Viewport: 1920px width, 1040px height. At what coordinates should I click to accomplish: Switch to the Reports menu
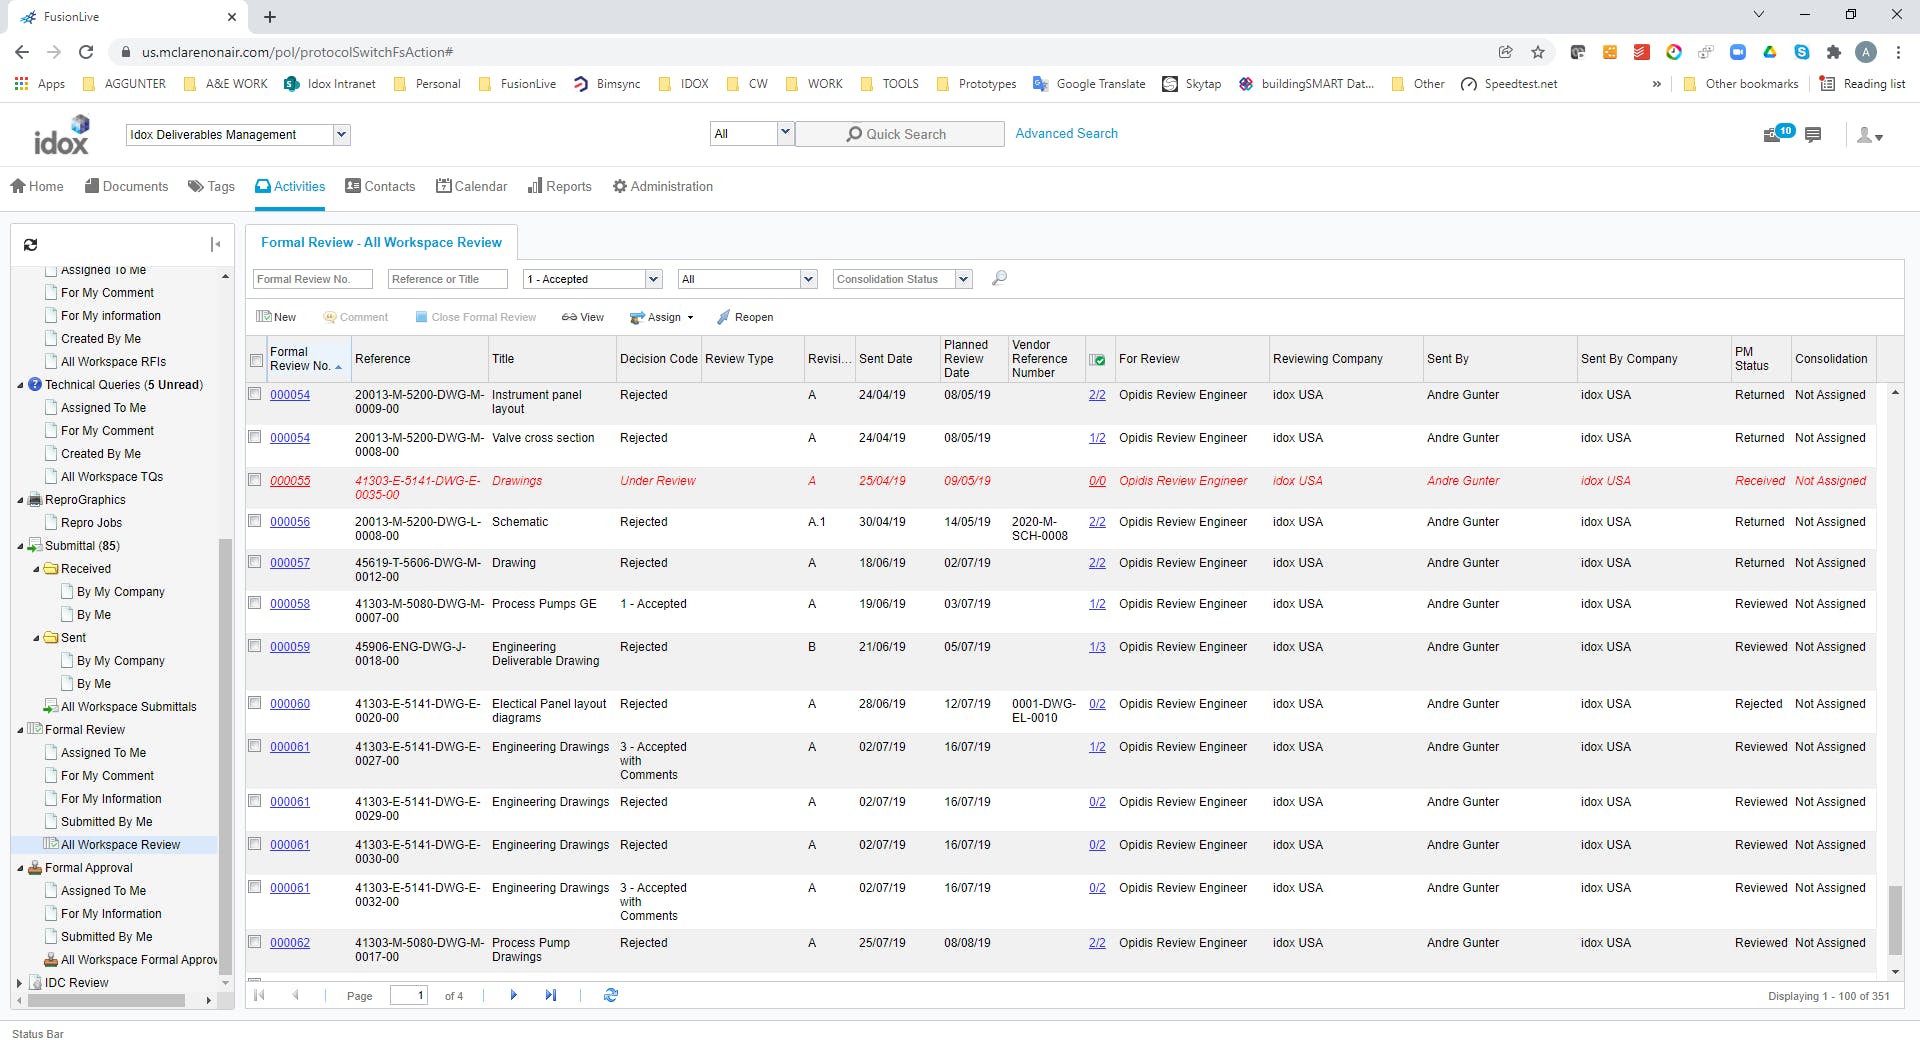tap(560, 186)
